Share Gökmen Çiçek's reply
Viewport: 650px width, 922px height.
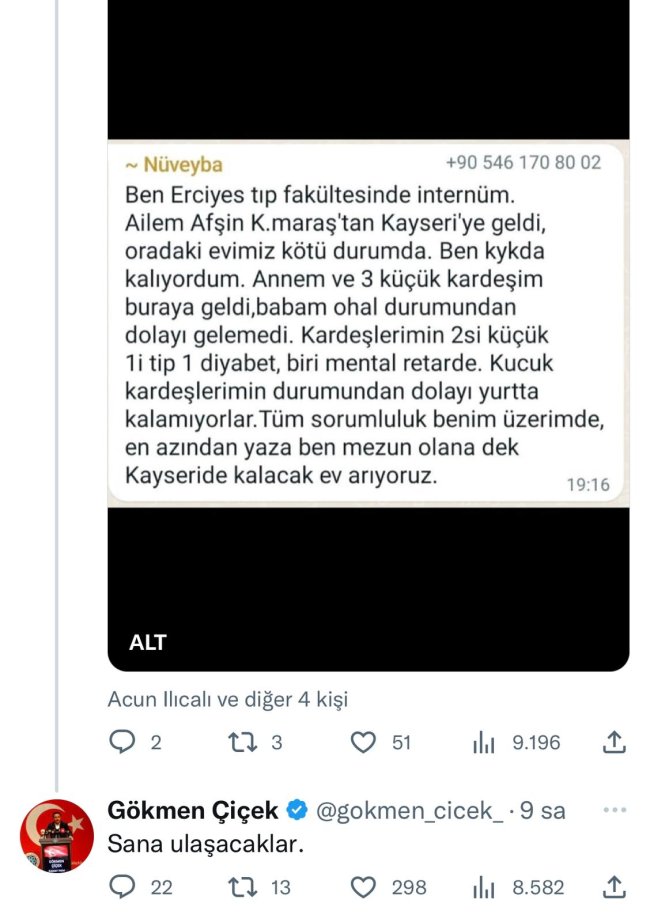coord(616,887)
